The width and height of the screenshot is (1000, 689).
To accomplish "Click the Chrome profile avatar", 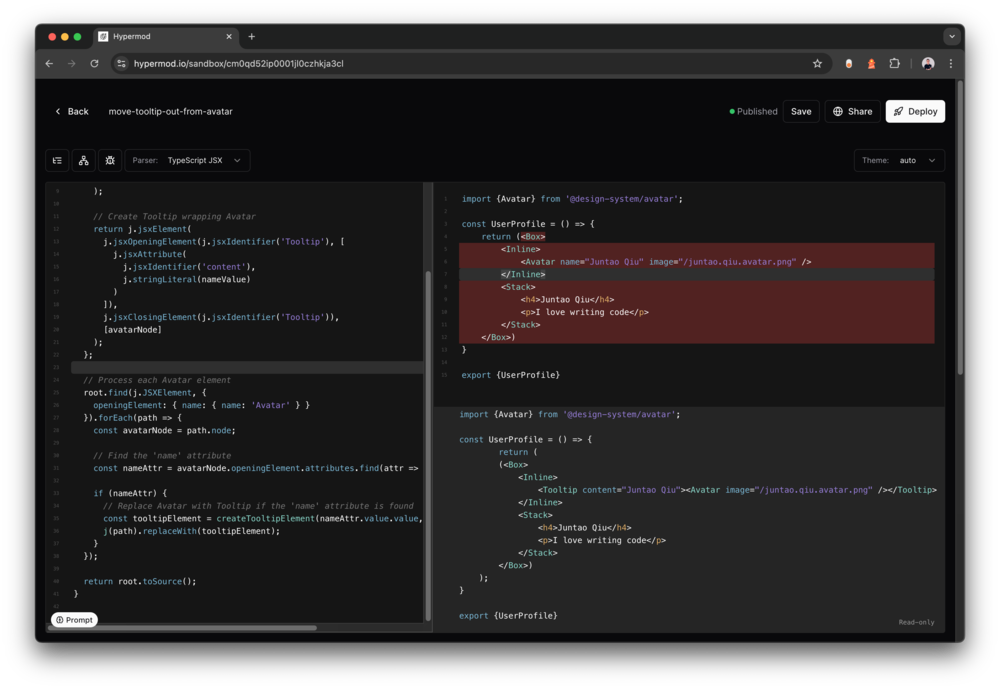I will pyautogui.click(x=928, y=64).
